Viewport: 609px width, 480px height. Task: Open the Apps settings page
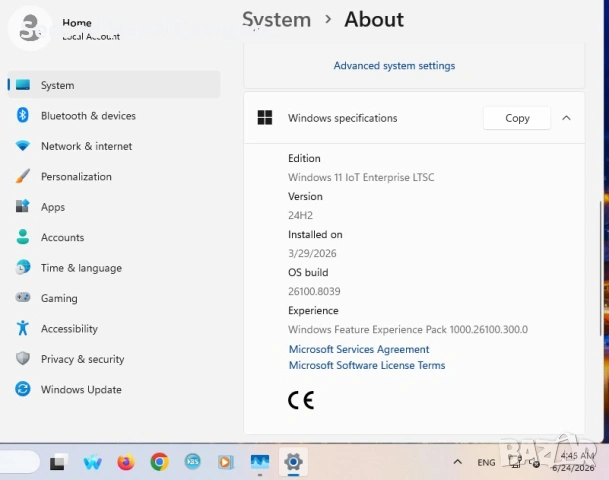point(114,207)
